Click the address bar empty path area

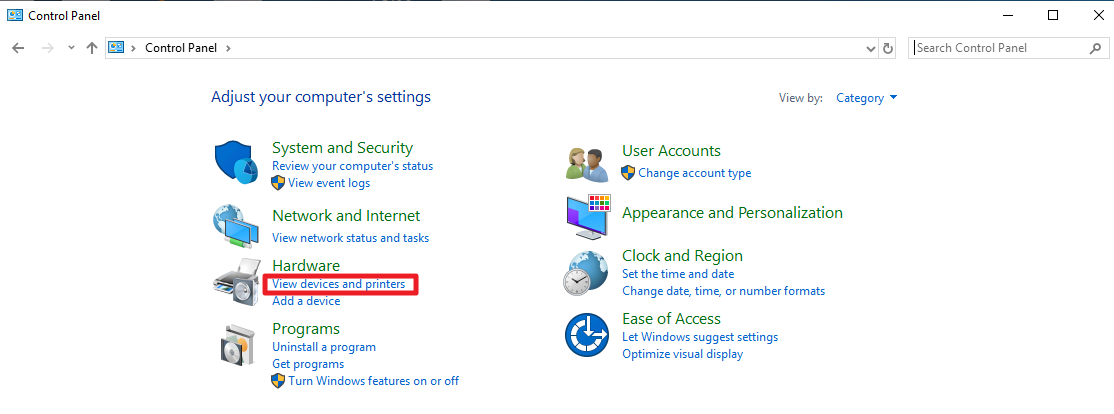(x=547, y=48)
